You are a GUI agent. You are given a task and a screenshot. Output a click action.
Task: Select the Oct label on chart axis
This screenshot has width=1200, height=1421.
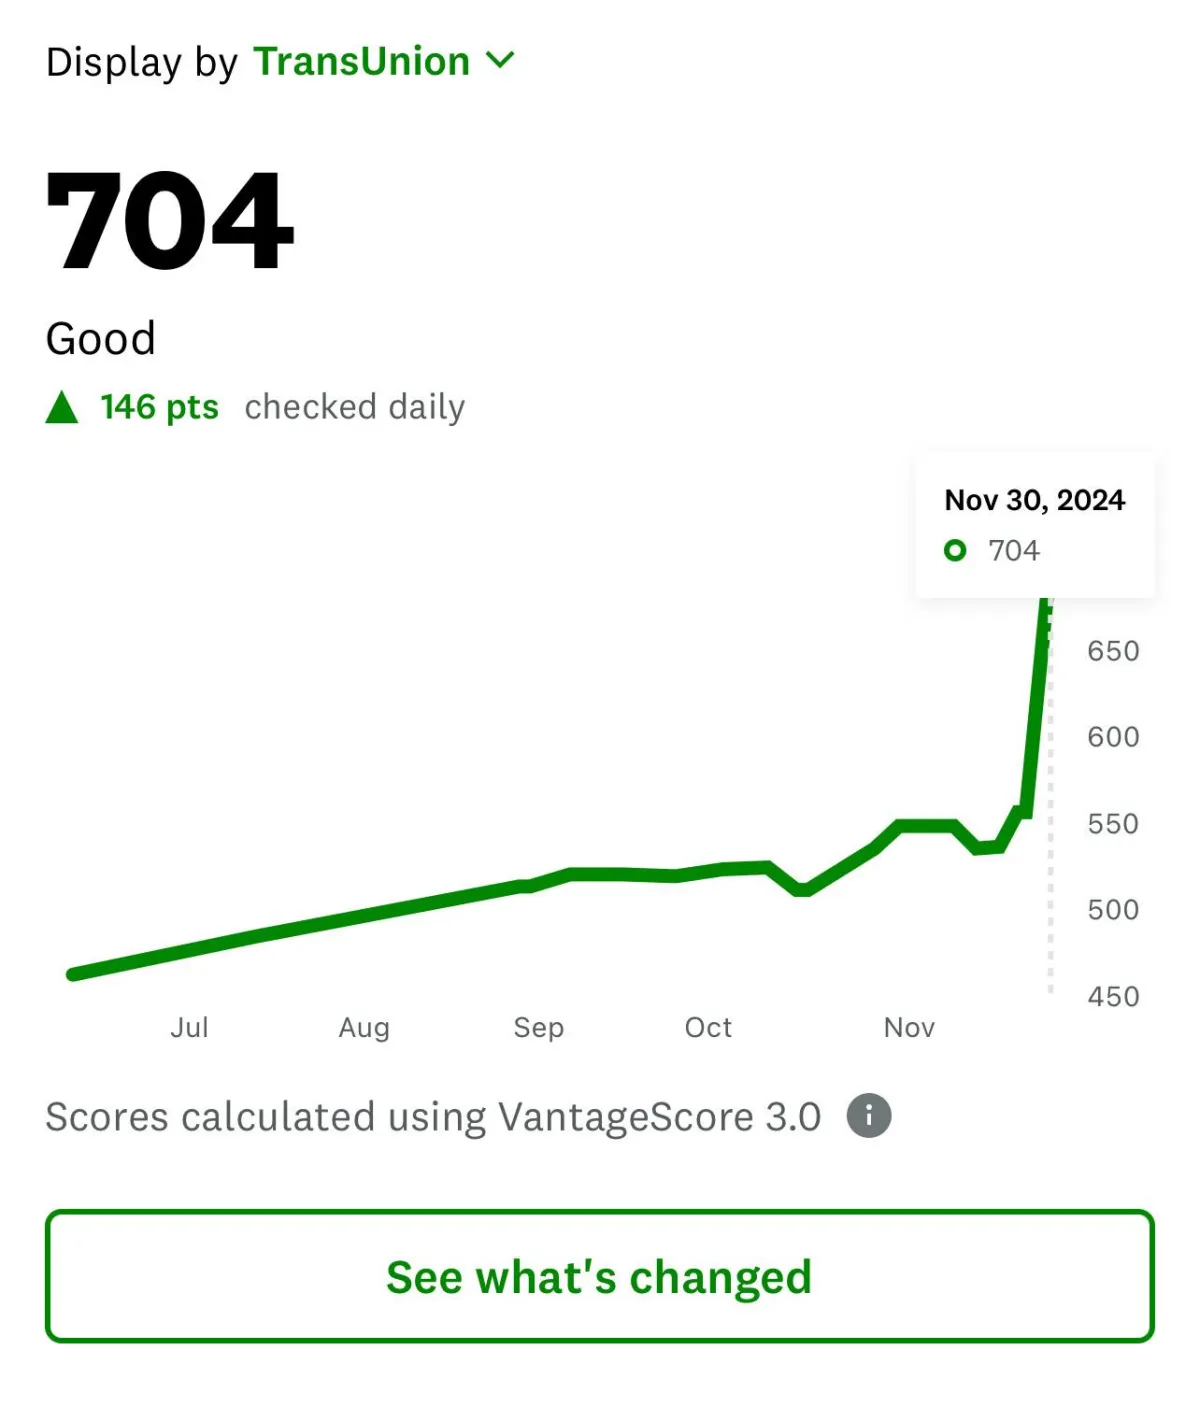coord(708,1027)
